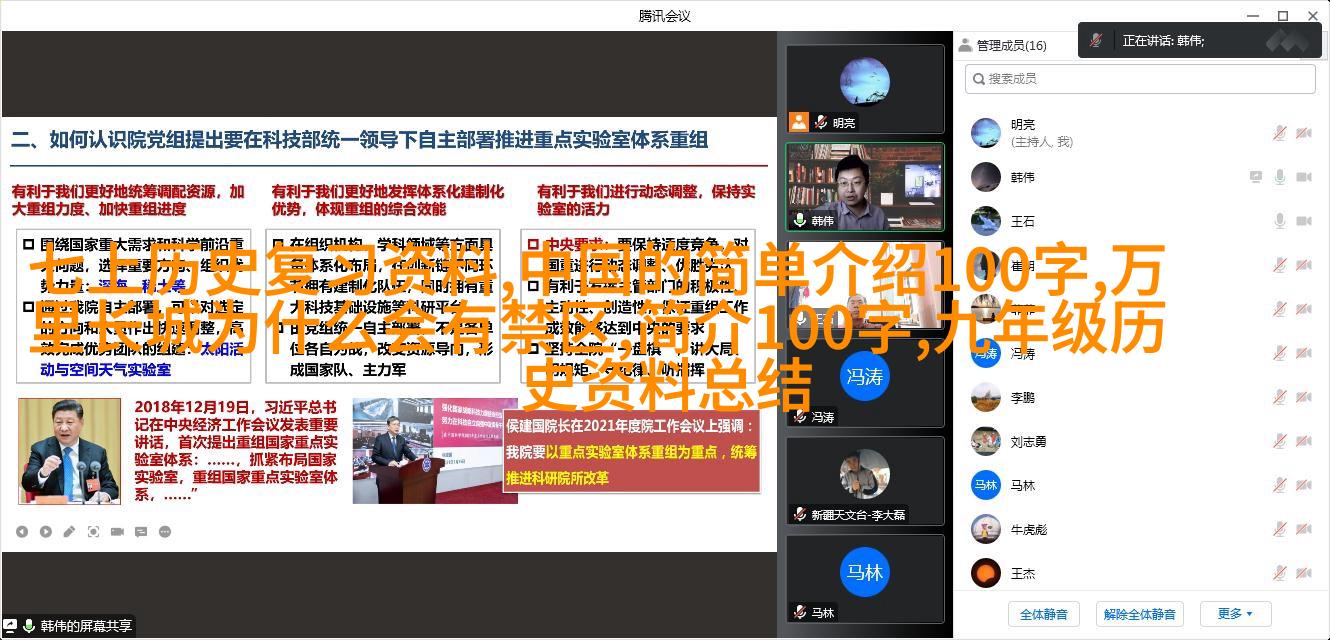Screen dimensions: 1330x640
Task: Toggle 韩伟's microphone in member list
Action: [1279, 177]
